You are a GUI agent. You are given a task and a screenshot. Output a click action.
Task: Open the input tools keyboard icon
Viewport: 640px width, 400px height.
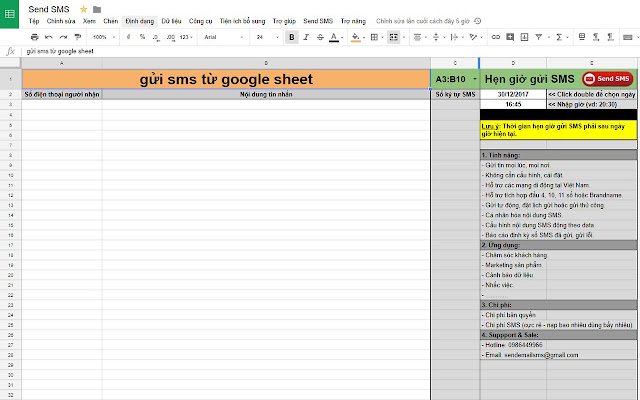[x=628, y=37]
